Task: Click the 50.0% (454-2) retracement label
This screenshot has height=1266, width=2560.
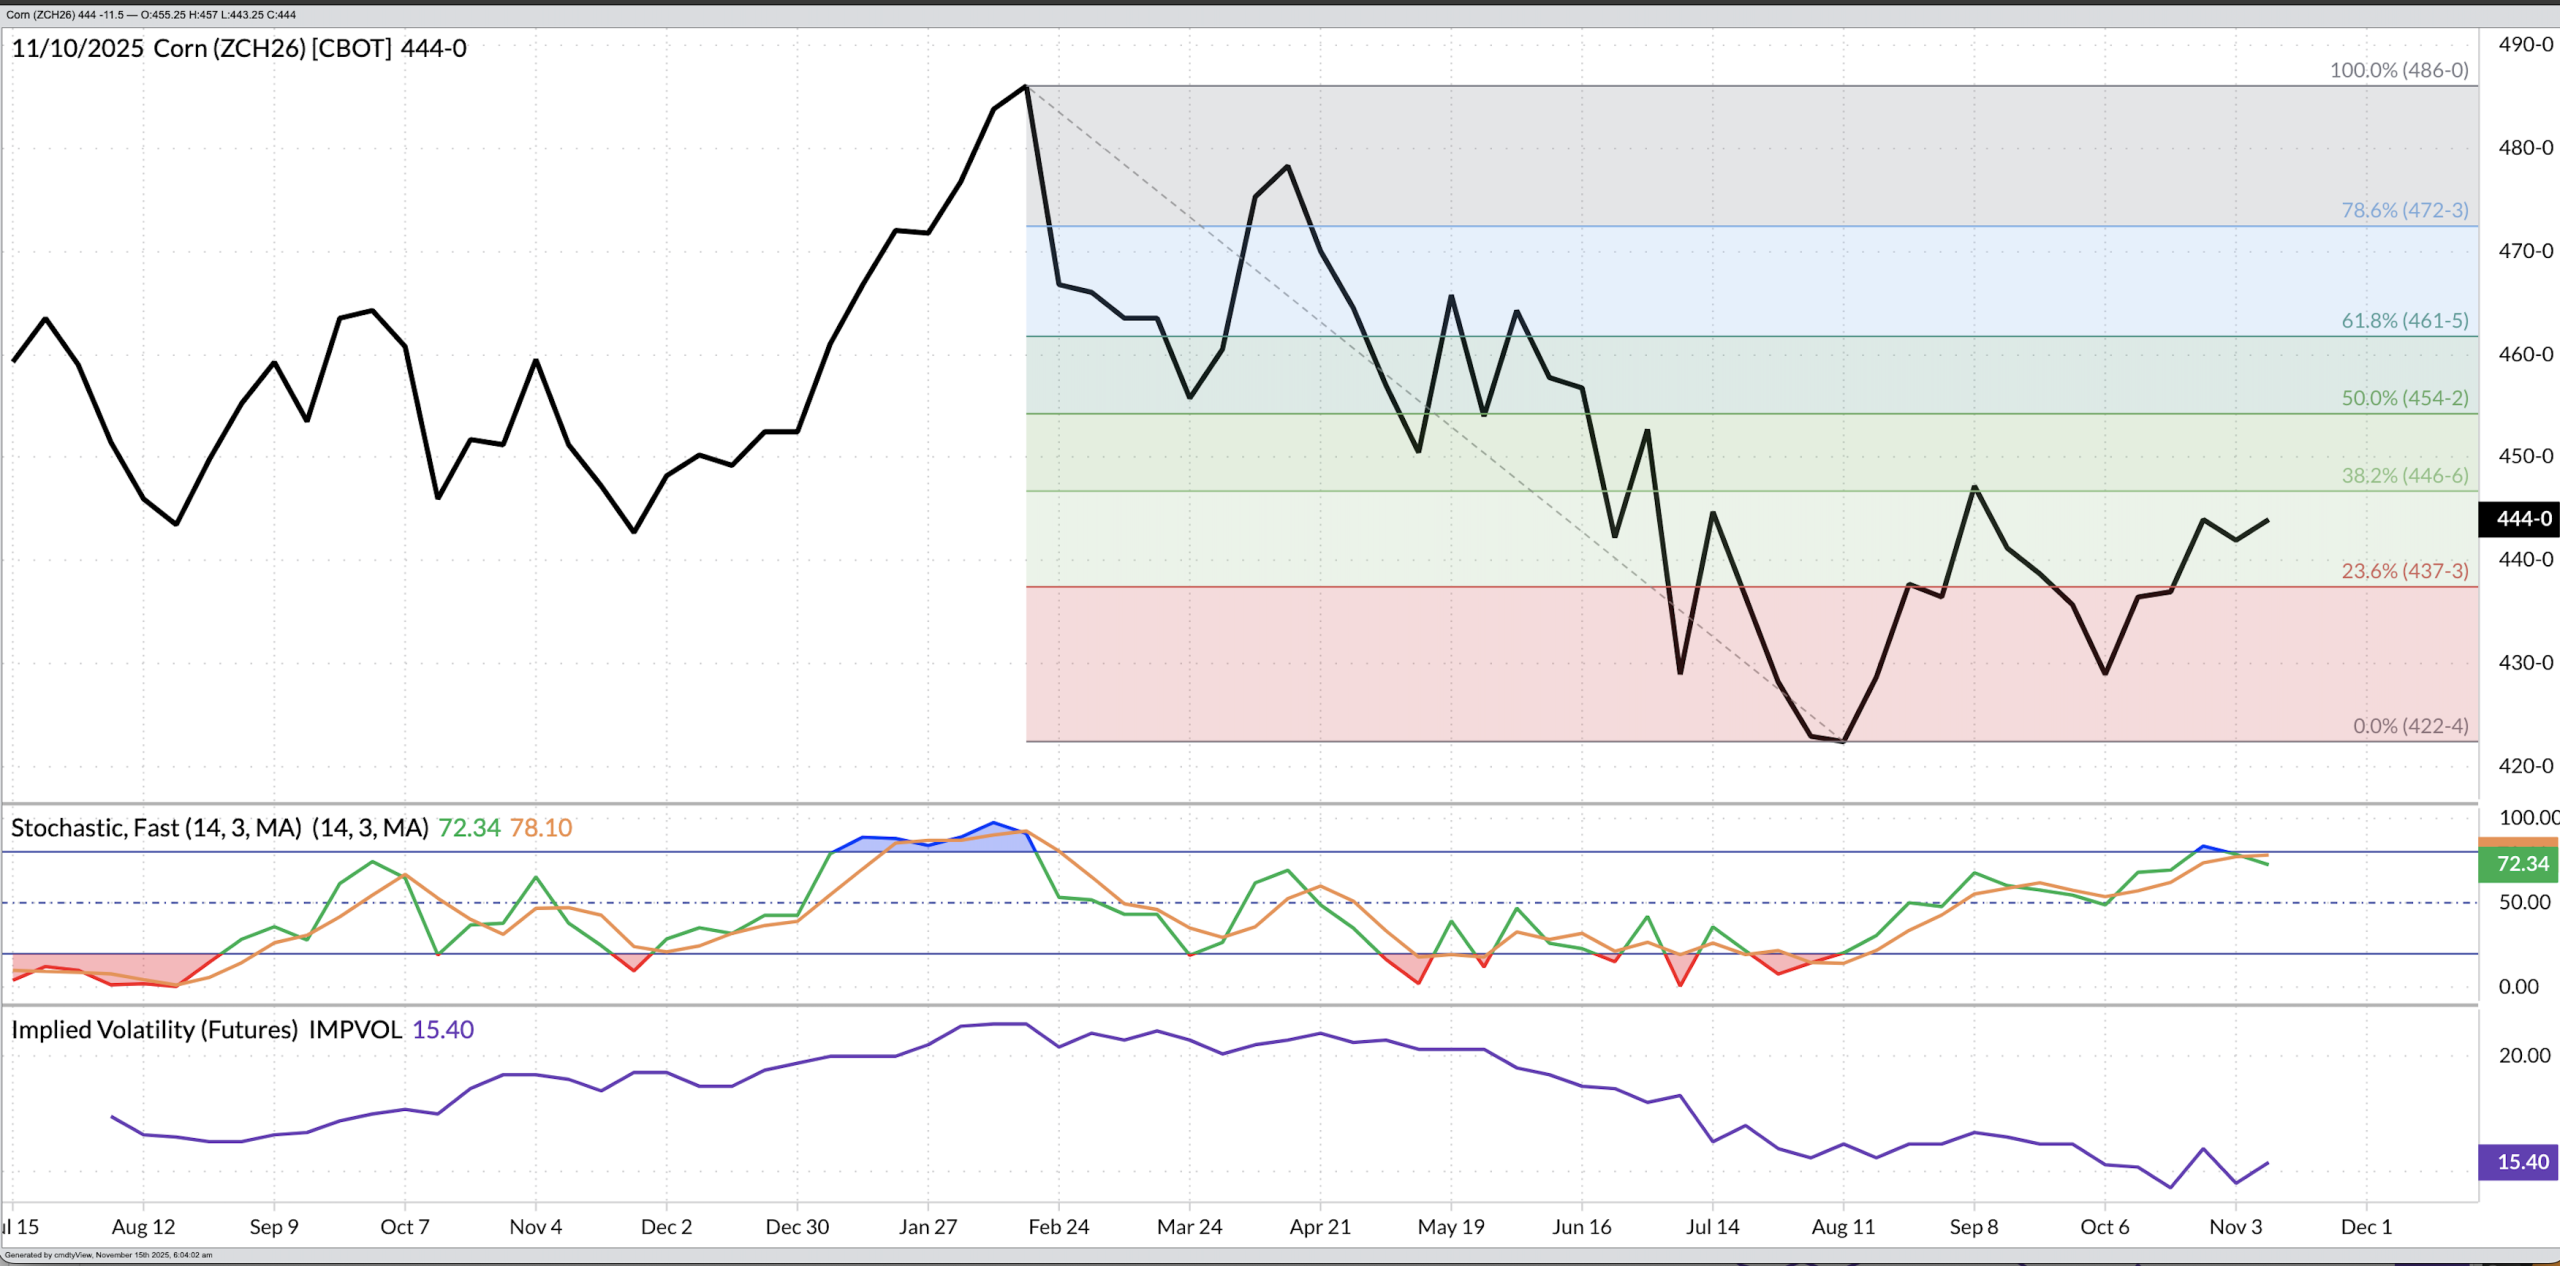Action: (2404, 398)
